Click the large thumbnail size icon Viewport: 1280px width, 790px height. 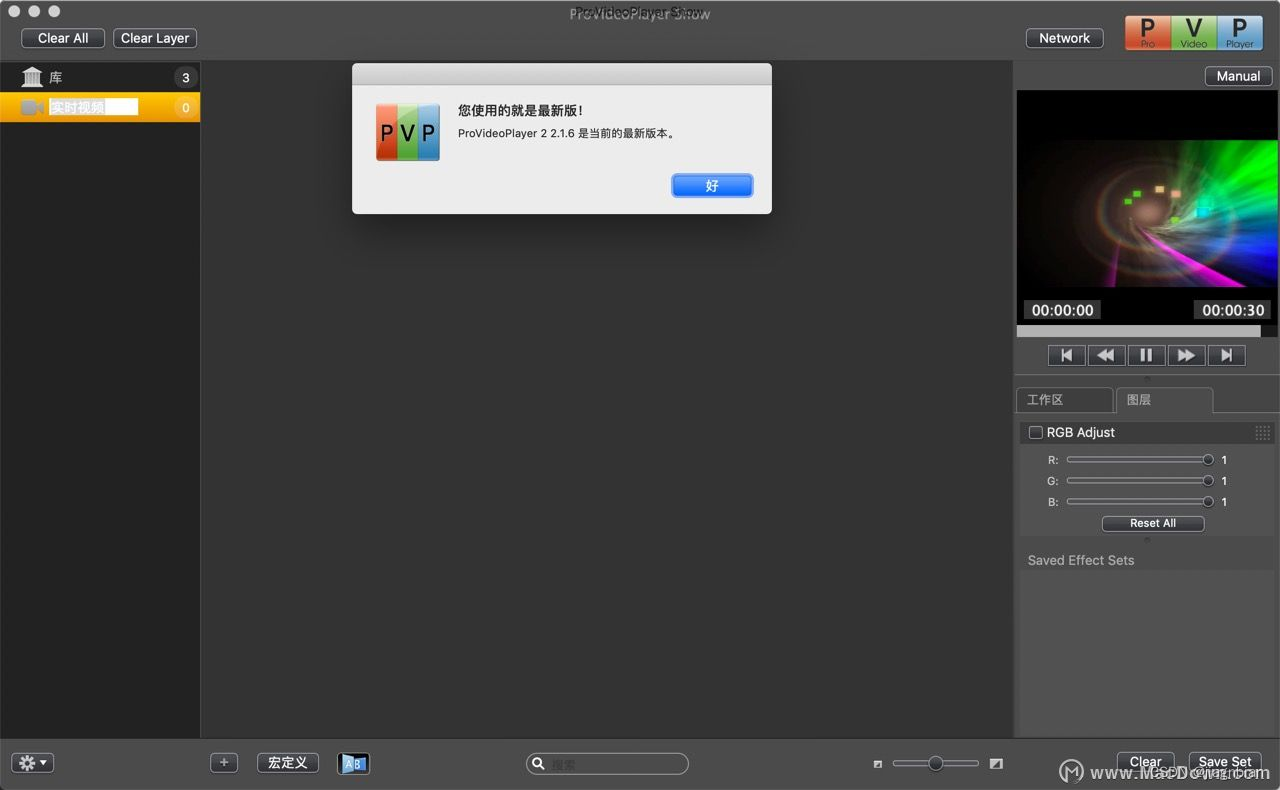(996, 763)
